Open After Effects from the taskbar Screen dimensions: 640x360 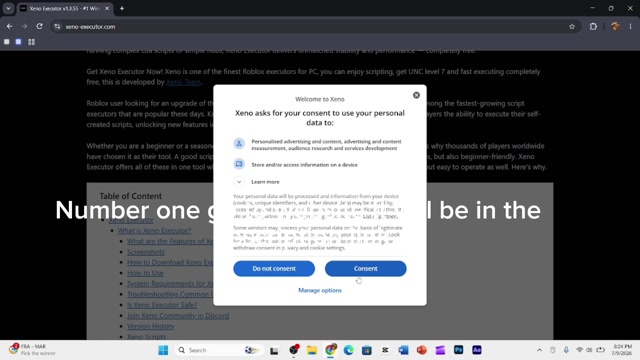(477, 350)
